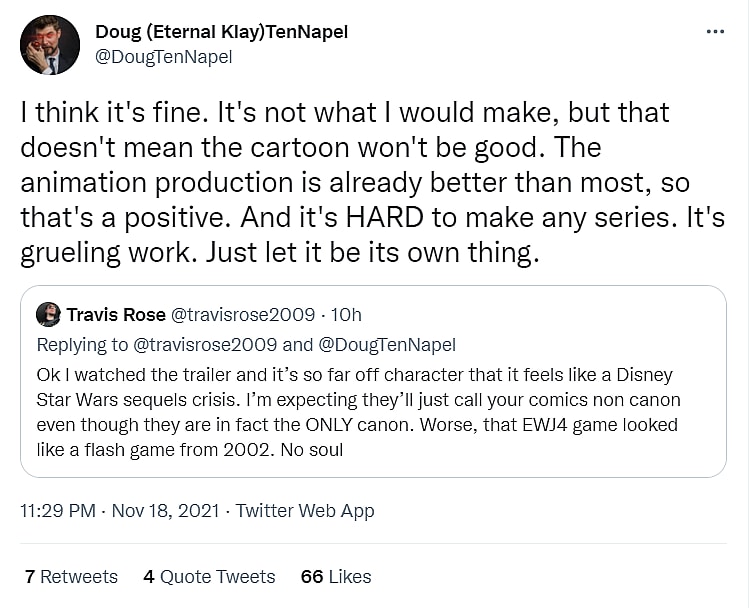Click the 11:29 PM tweet timestamp
Viewport: 749px width, 608px height.
pyautogui.click(x=57, y=511)
